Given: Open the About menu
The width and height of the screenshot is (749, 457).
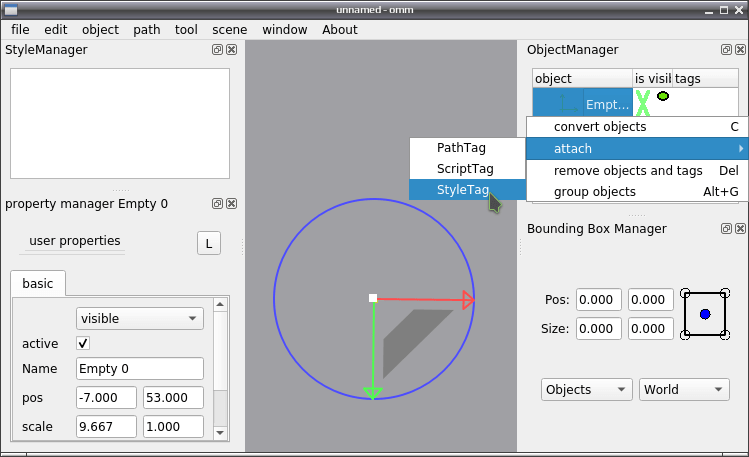Looking at the screenshot, I should coord(340,30).
